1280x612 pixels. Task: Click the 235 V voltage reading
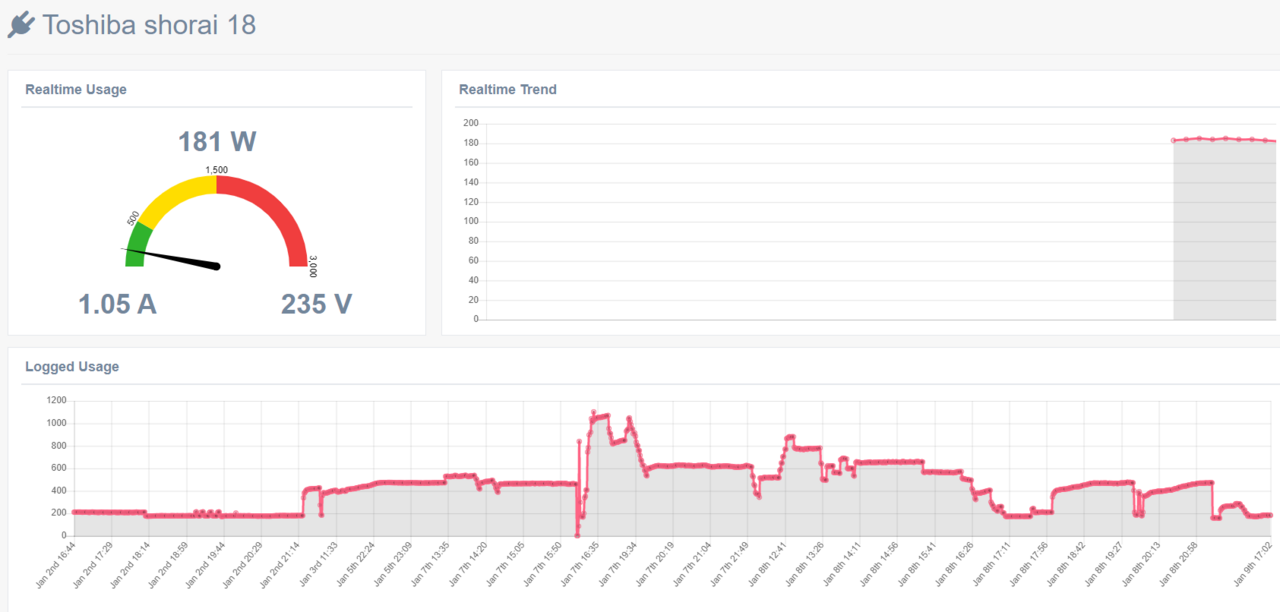point(316,304)
